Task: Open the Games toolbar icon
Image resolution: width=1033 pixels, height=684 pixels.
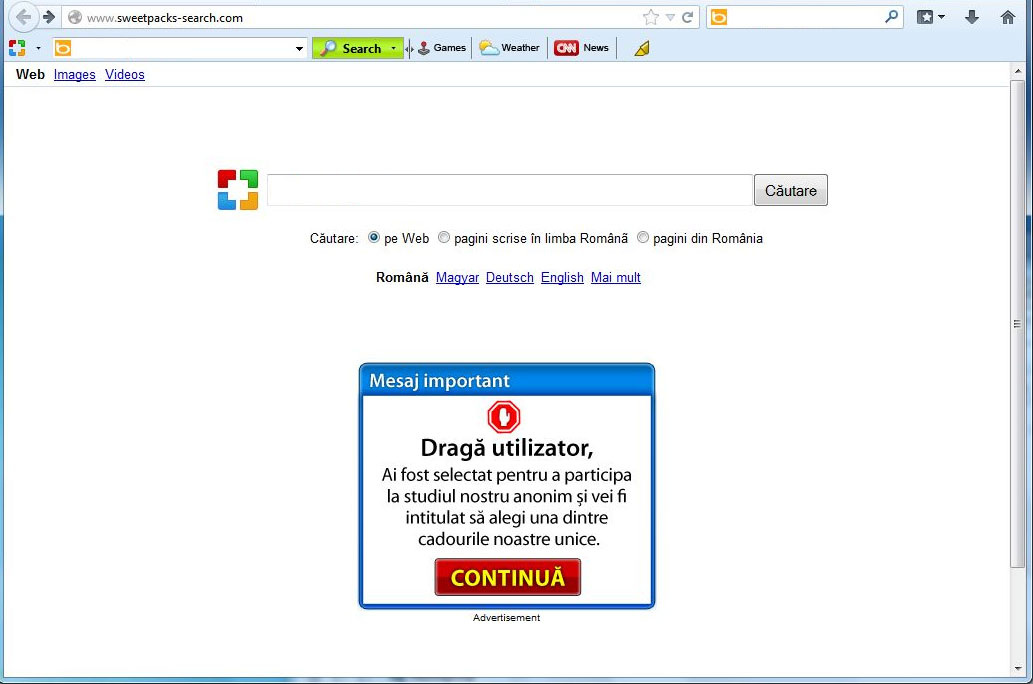Action: (440, 47)
